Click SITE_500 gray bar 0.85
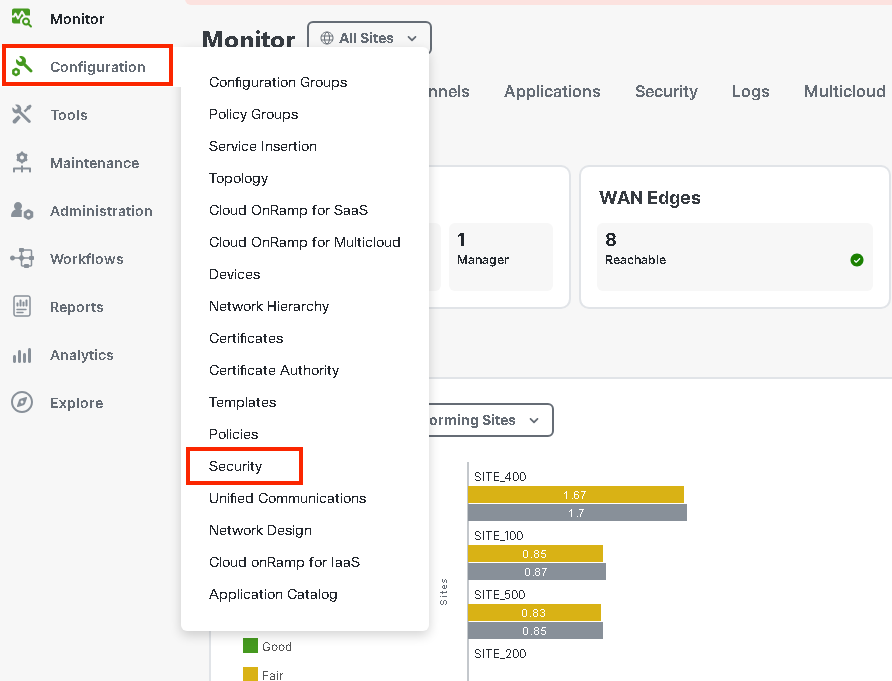The height and width of the screenshot is (681, 892). 535,631
